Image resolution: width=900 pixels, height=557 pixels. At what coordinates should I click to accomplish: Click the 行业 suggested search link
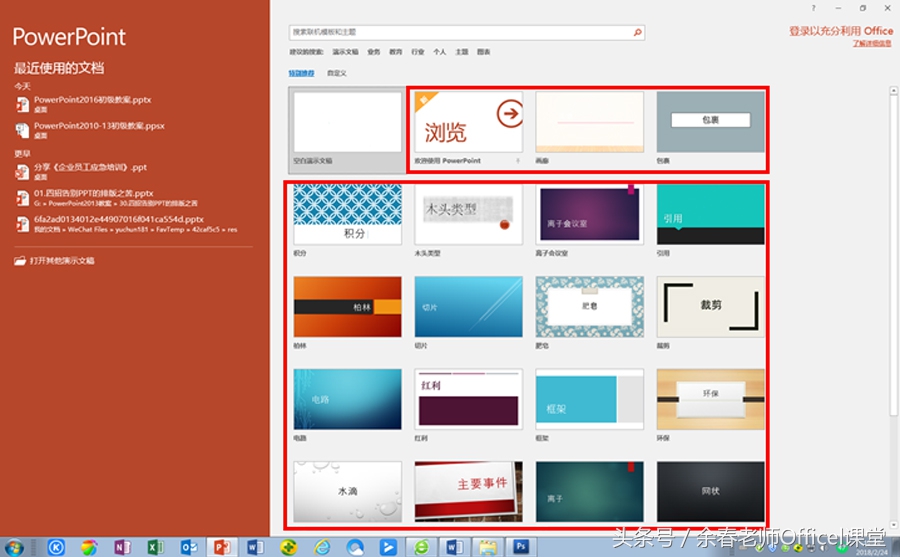point(417,52)
